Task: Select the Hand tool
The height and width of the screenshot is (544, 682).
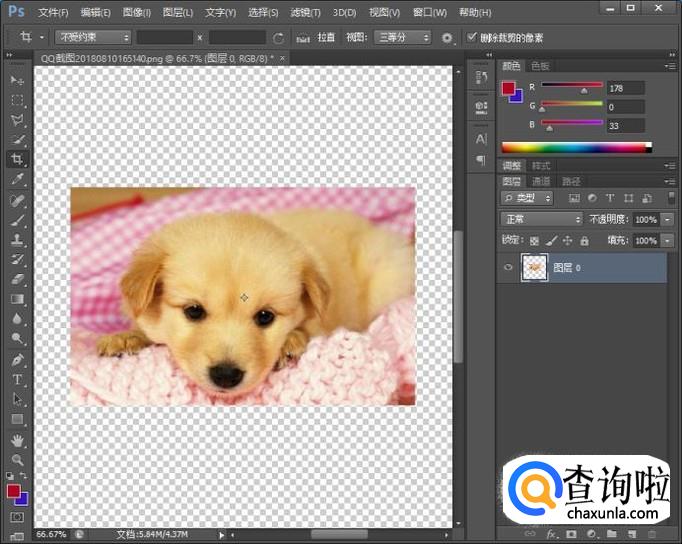Action: click(17, 440)
